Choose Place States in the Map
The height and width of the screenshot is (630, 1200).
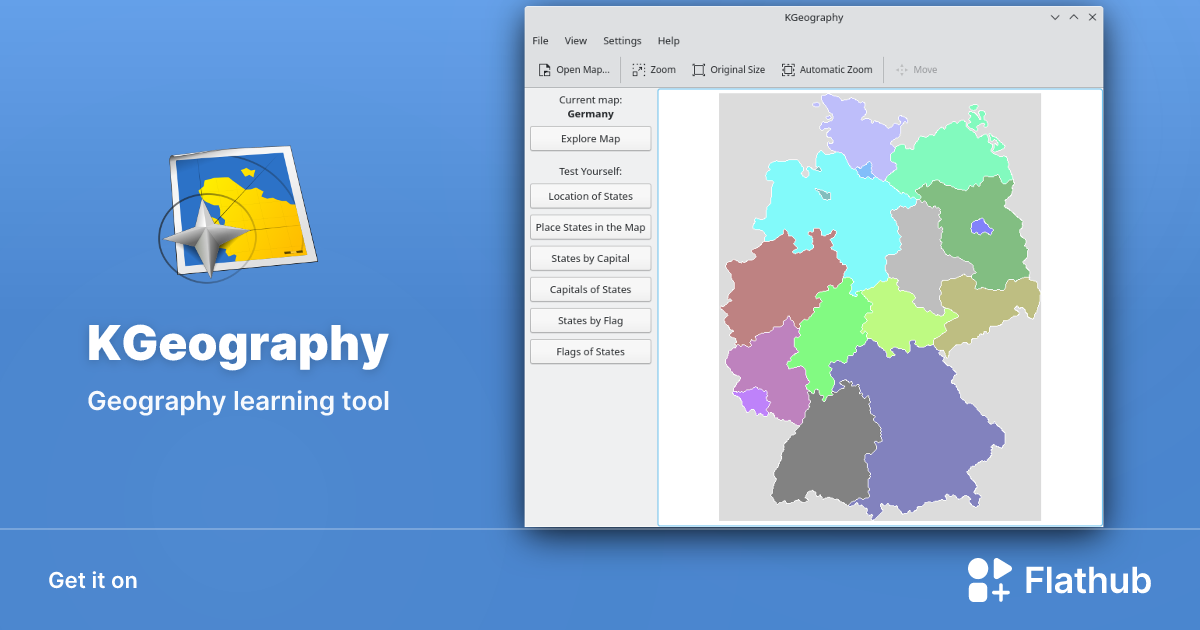pos(590,227)
